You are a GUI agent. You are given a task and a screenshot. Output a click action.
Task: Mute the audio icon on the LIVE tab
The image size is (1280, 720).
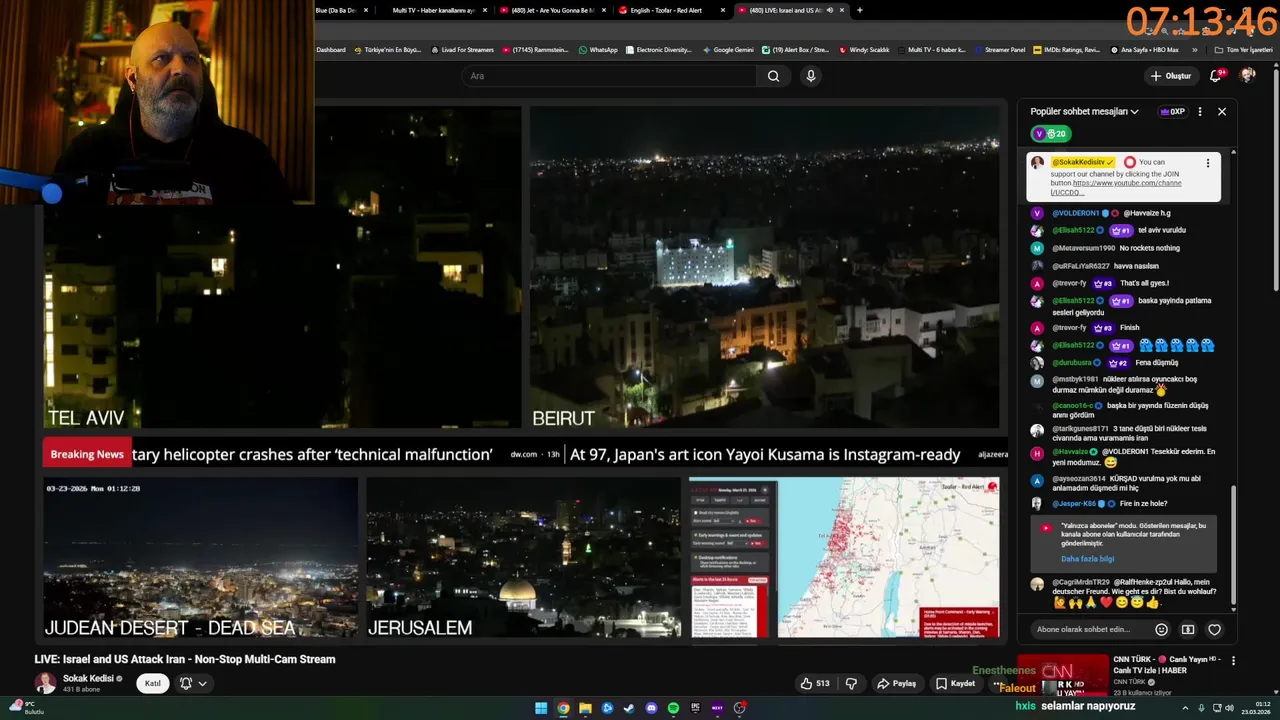click(x=830, y=10)
